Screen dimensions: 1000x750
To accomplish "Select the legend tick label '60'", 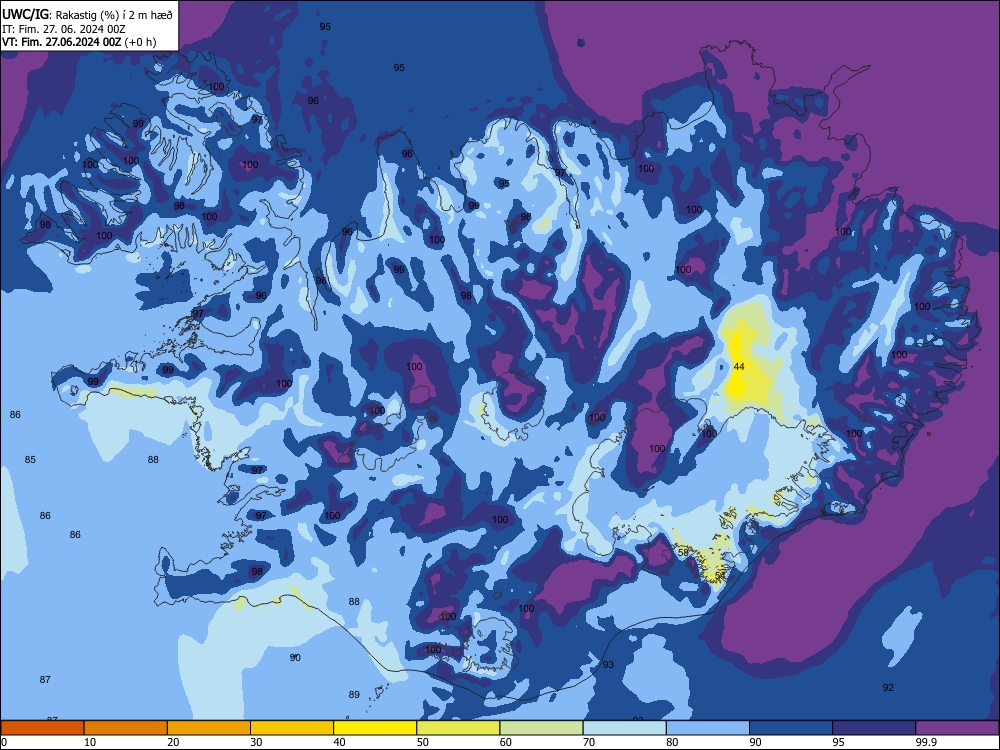I will pos(506,742).
